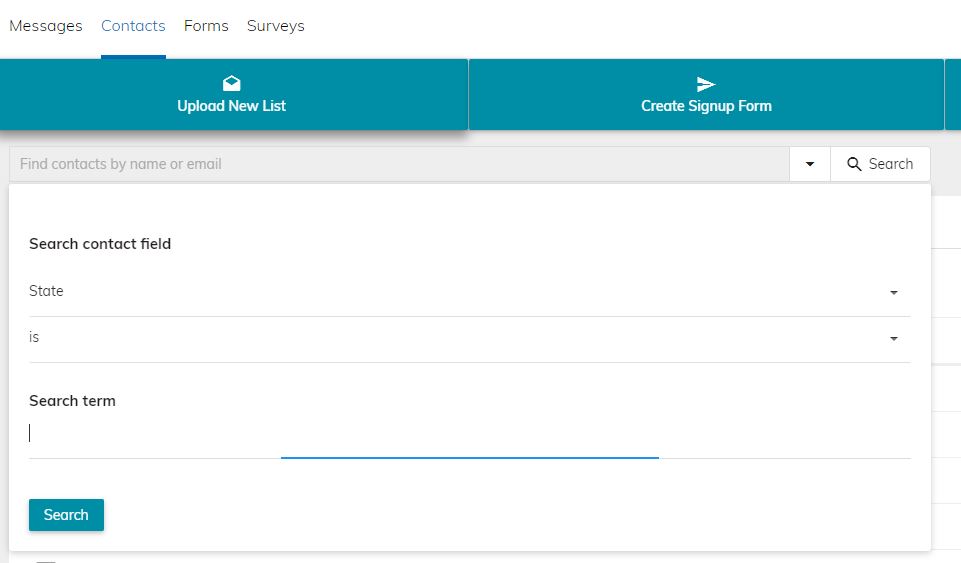Focus the Find contacts by name or email field
Viewport: 961px width, 563px height.
399,164
